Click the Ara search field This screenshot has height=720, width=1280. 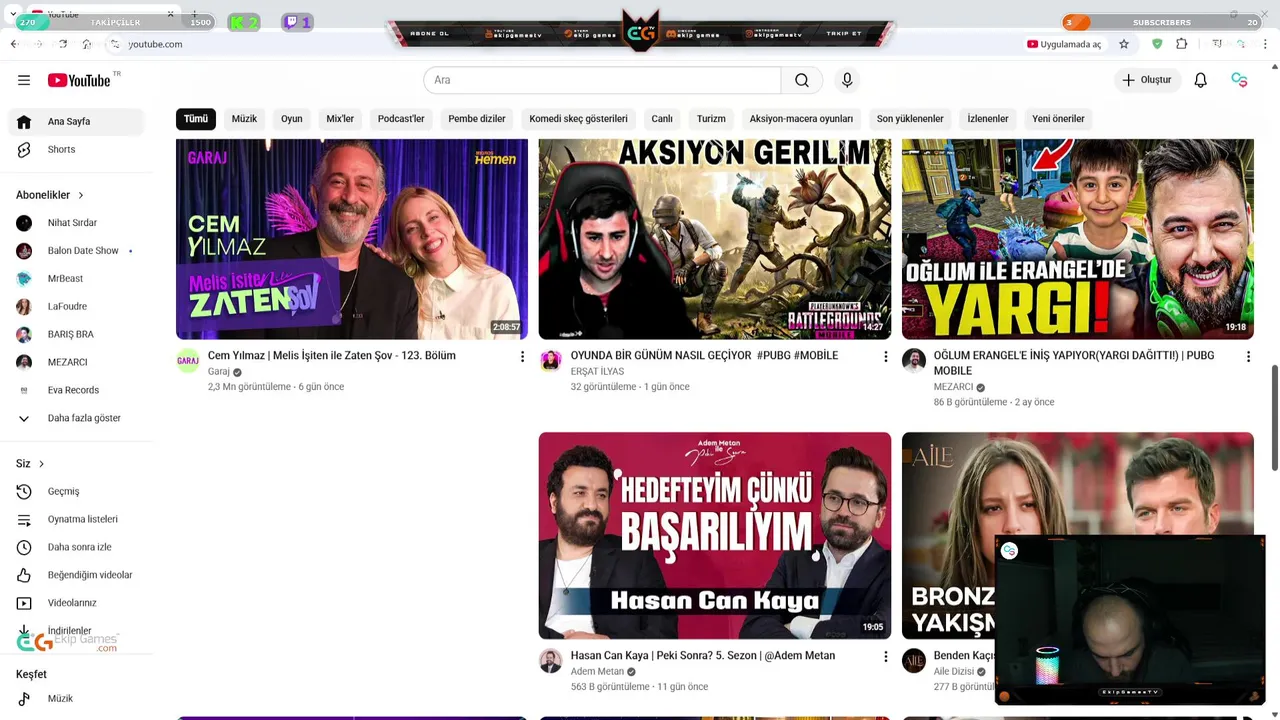click(x=602, y=80)
